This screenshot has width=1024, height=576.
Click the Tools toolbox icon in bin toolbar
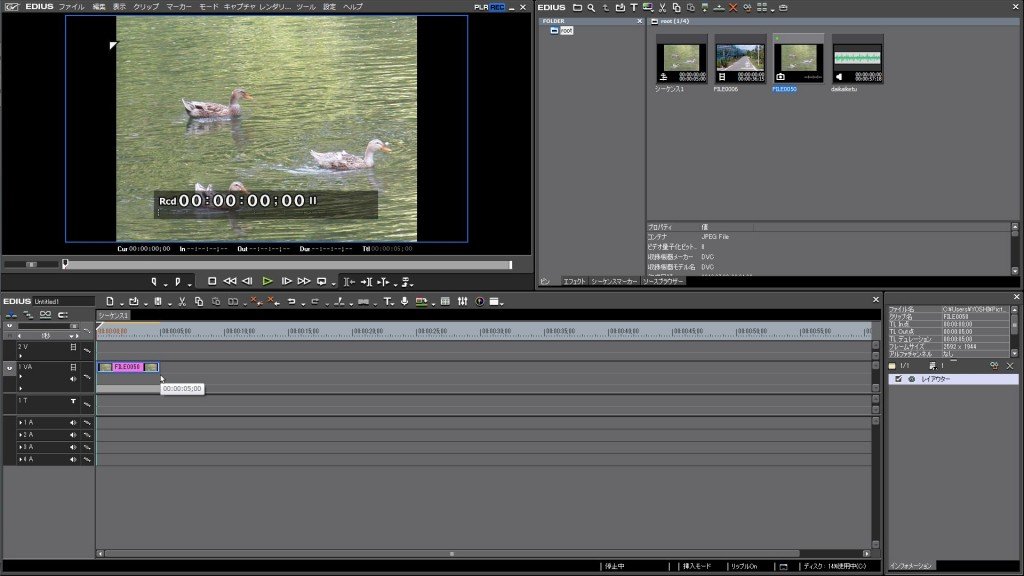[783, 8]
